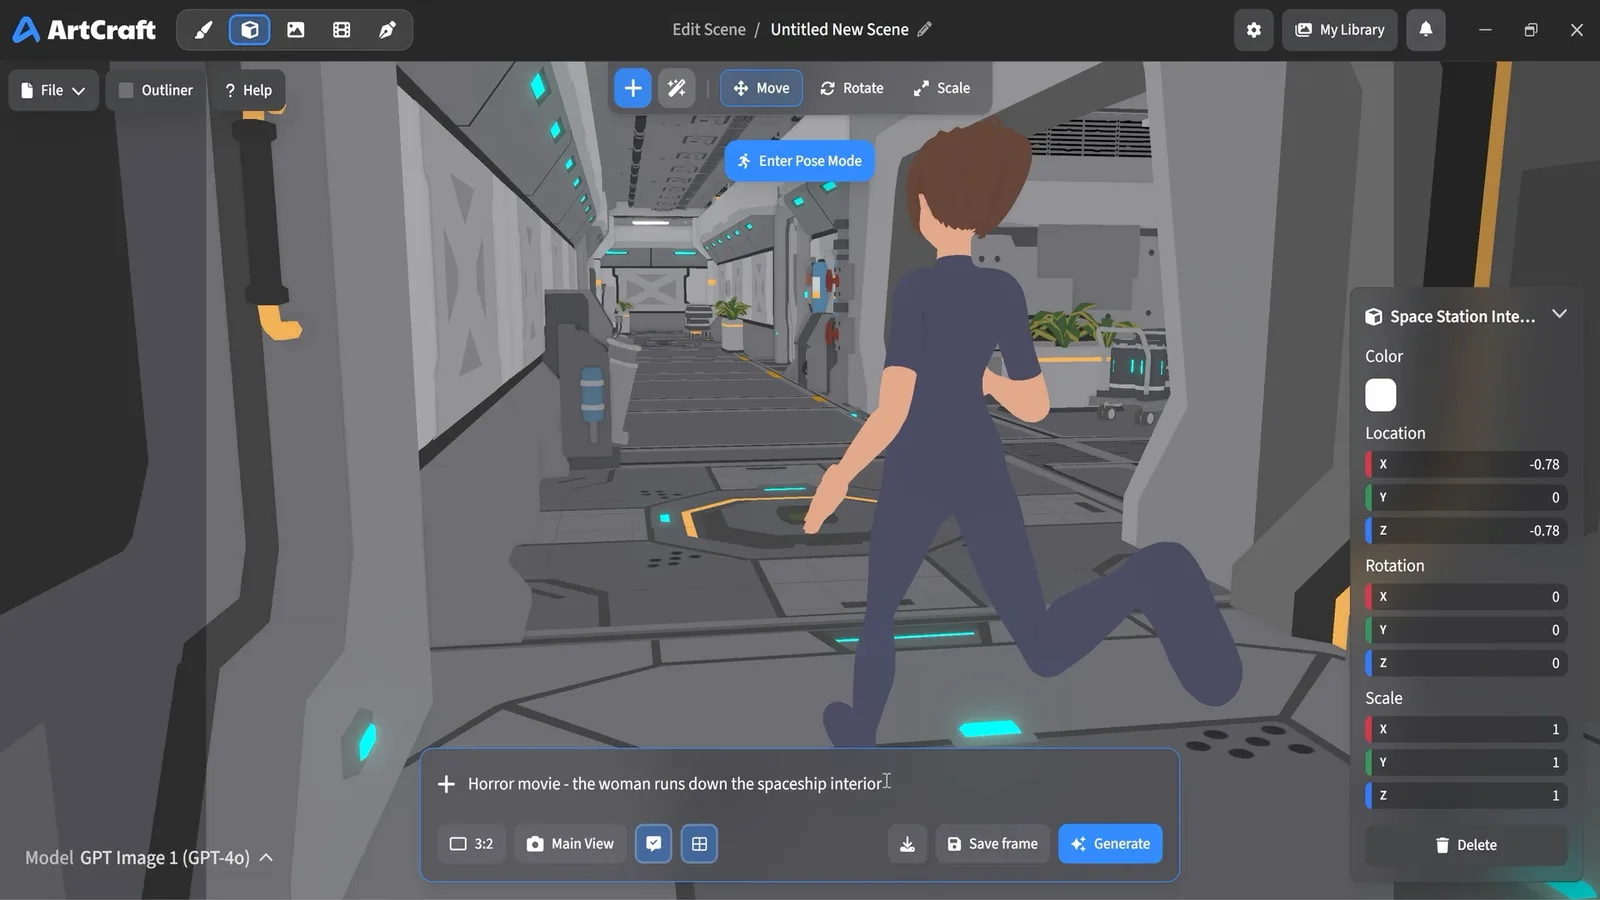Toggle the grid overlay button

pos(700,844)
